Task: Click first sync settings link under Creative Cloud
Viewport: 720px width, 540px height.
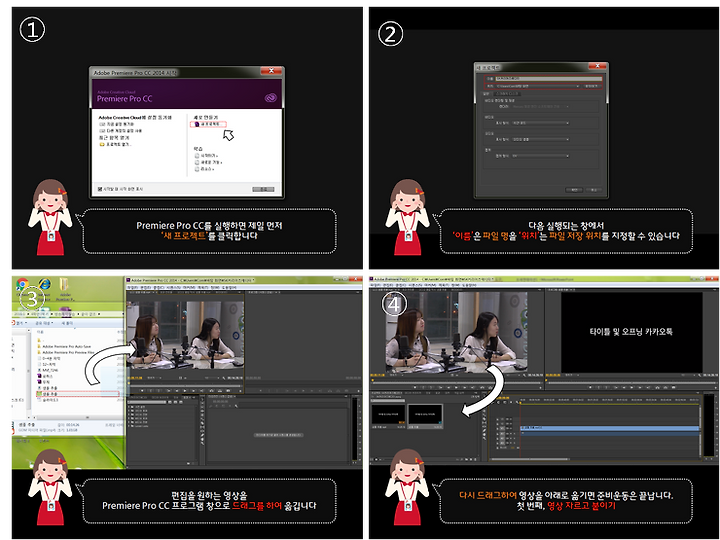Action: click(117, 124)
